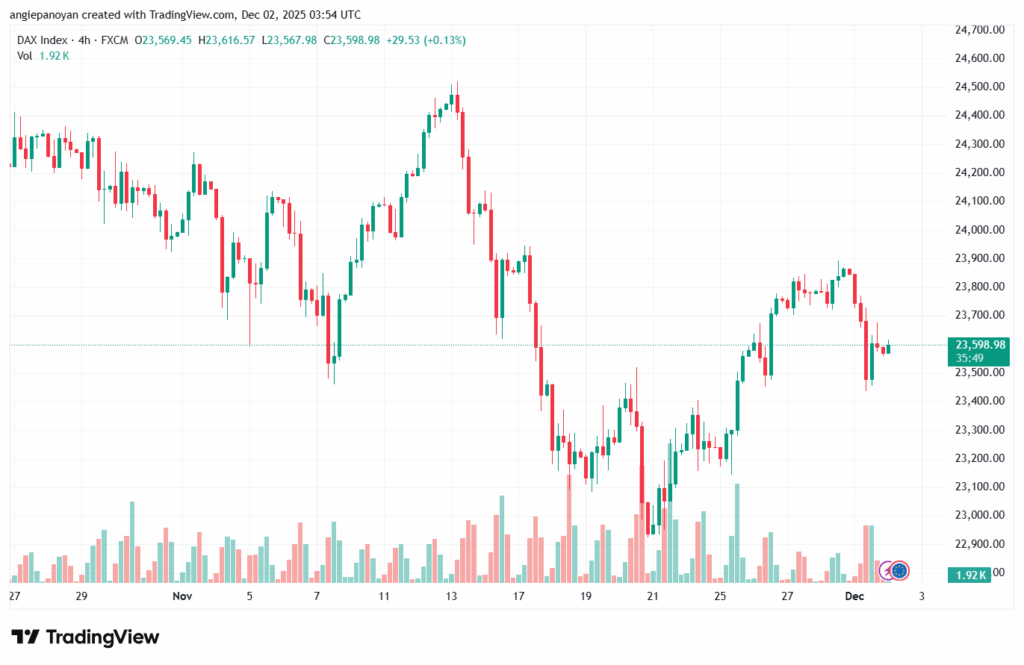
Task: Click the Low value 23,567.98 in the legend
Action: (x=290, y=40)
